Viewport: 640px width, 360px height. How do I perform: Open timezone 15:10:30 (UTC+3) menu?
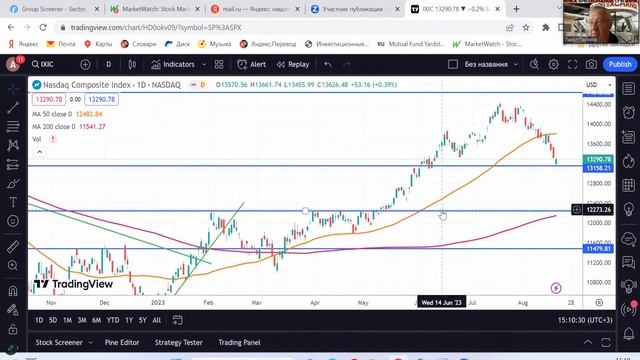pyautogui.click(x=585, y=320)
